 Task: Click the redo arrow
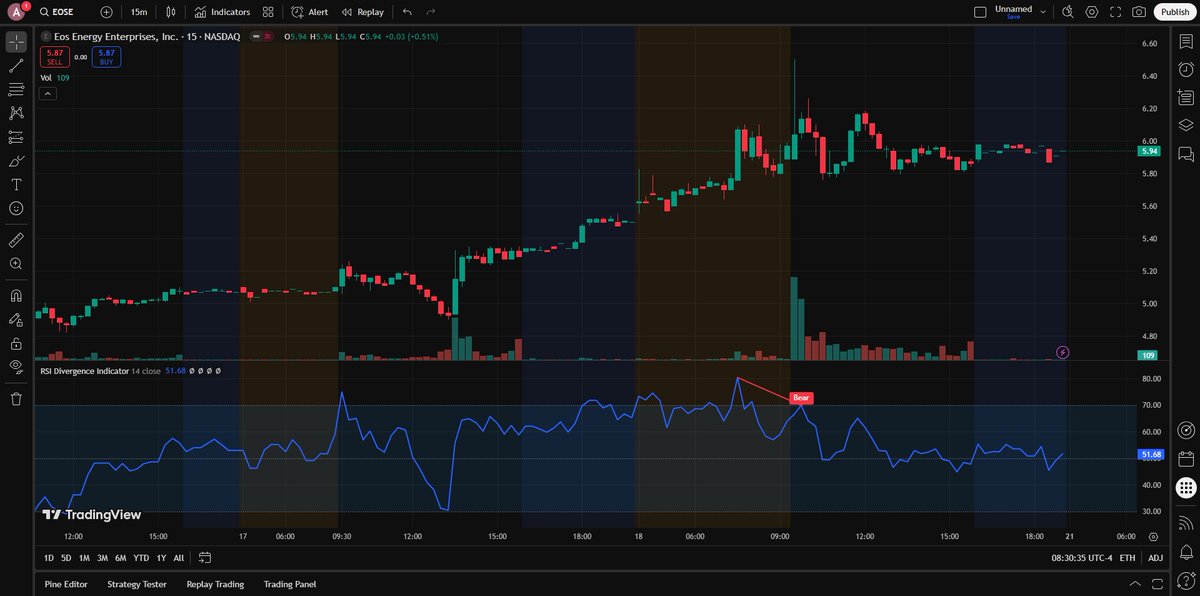(x=431, y=12)
